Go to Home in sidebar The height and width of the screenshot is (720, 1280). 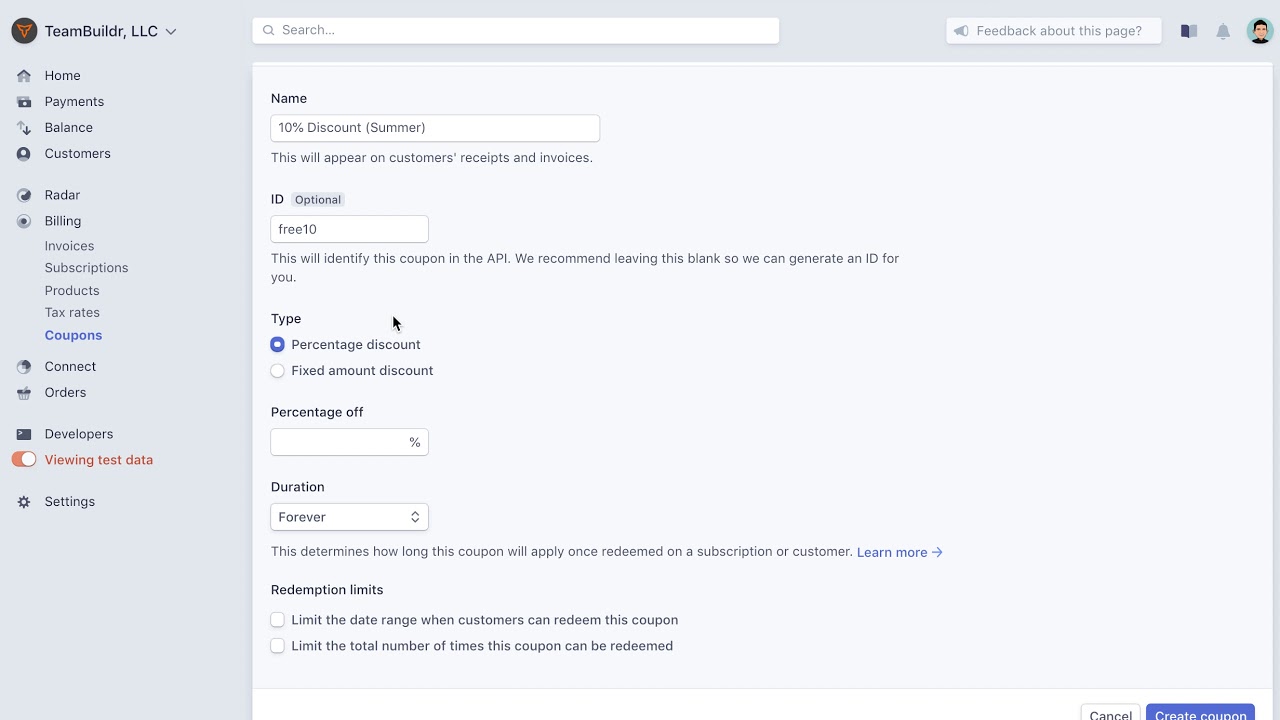[x=62, y=76]
